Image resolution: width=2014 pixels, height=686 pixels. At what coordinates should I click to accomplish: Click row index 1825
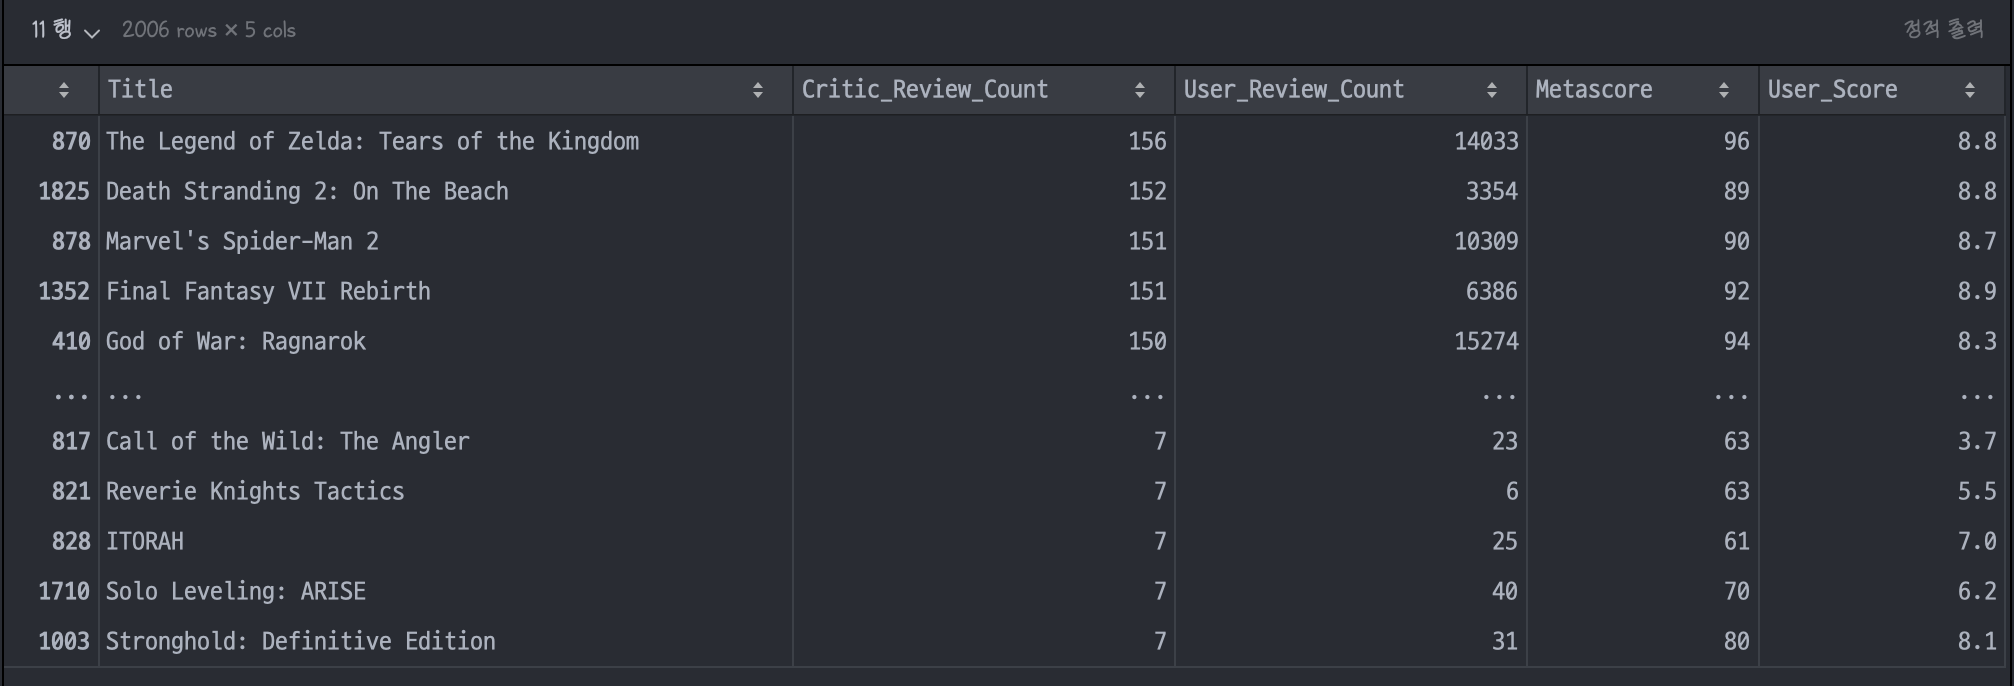click(64, 191)
